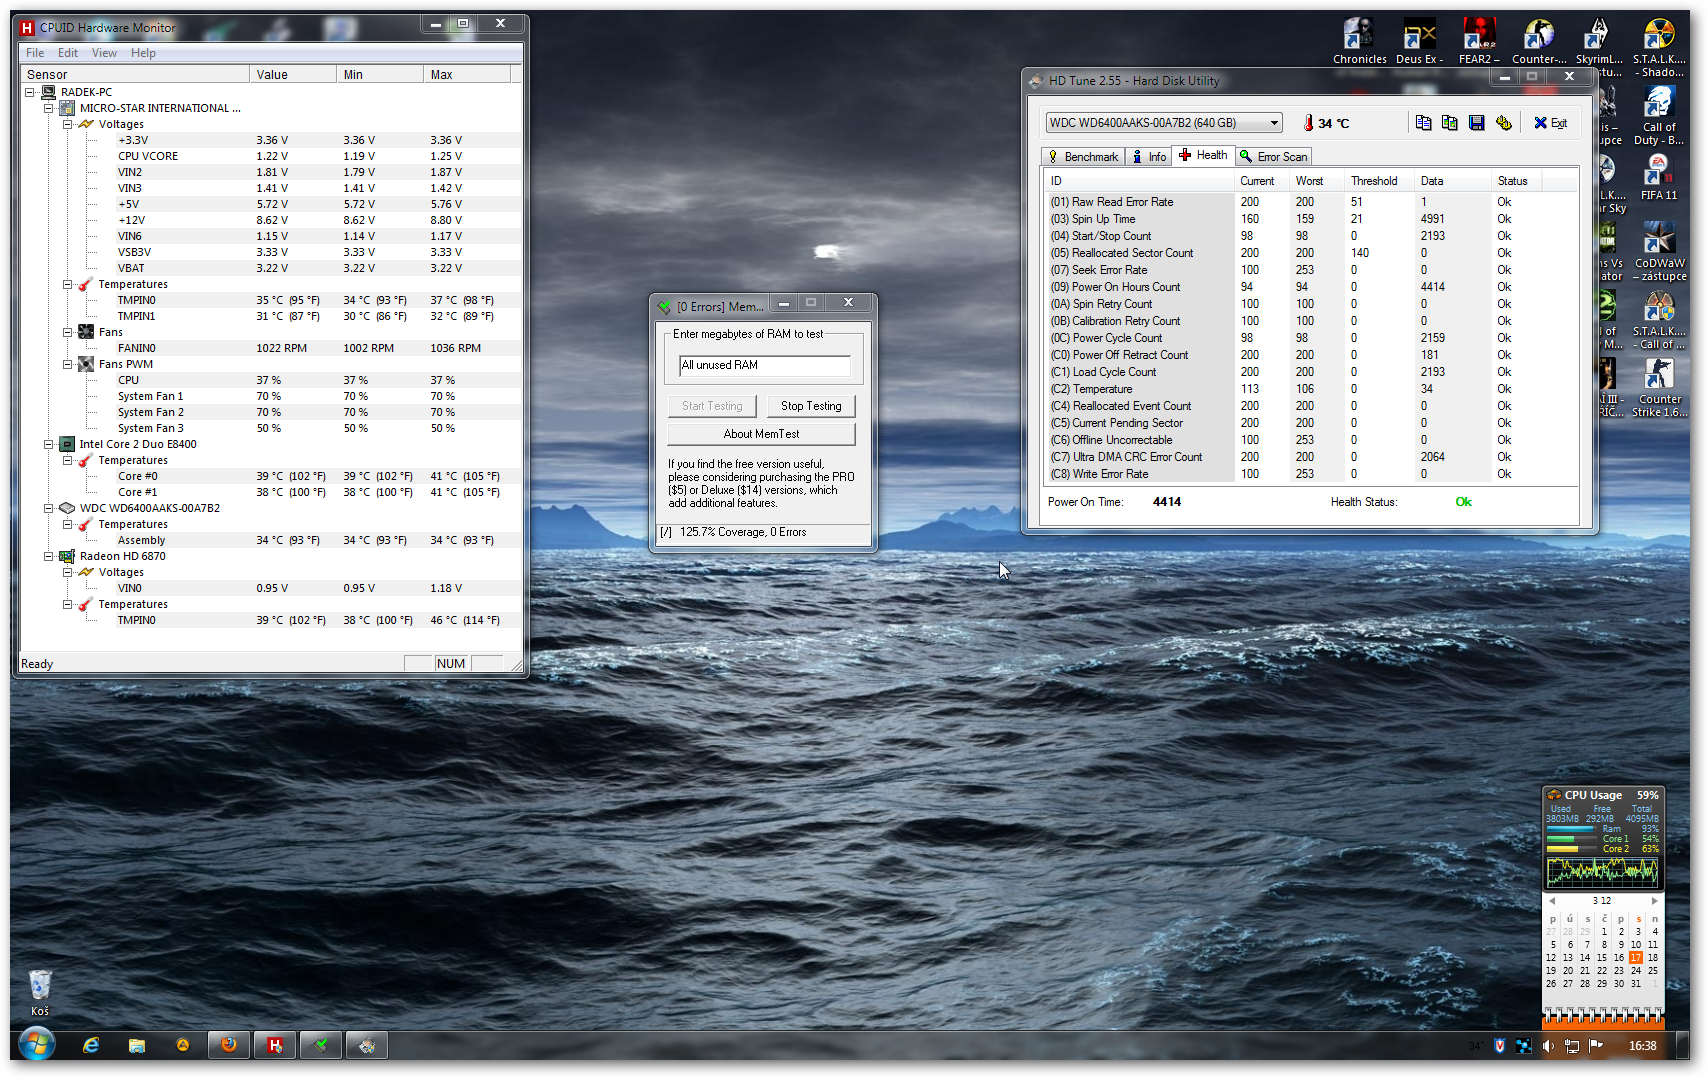Open Firefox from the taskbar
Image resolution: width=1708 pixels, height=1078 pixels.
[229, 1045]
